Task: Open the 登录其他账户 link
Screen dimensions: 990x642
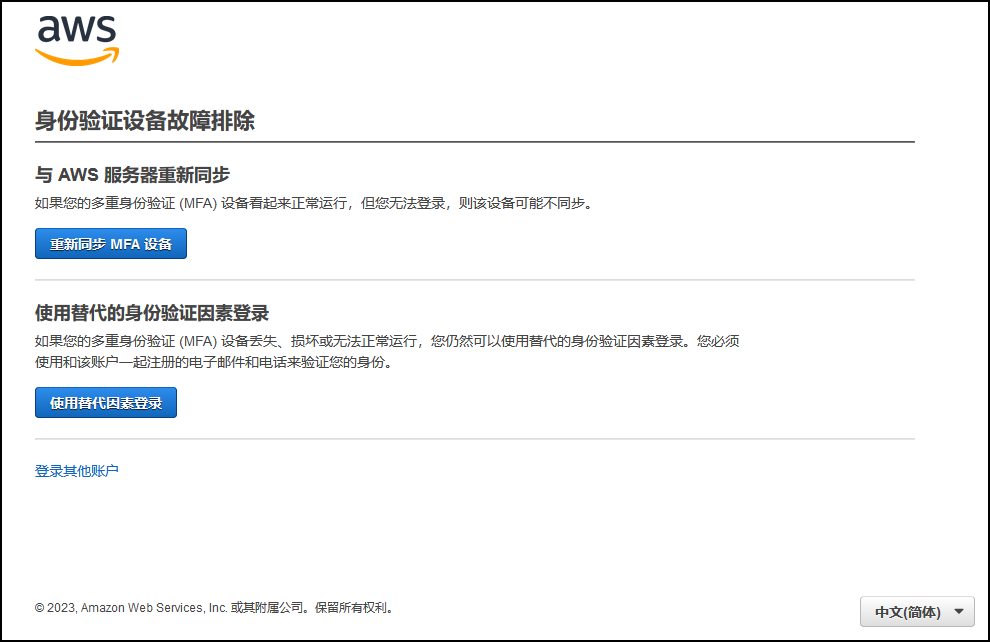Action: click(76, 471)
